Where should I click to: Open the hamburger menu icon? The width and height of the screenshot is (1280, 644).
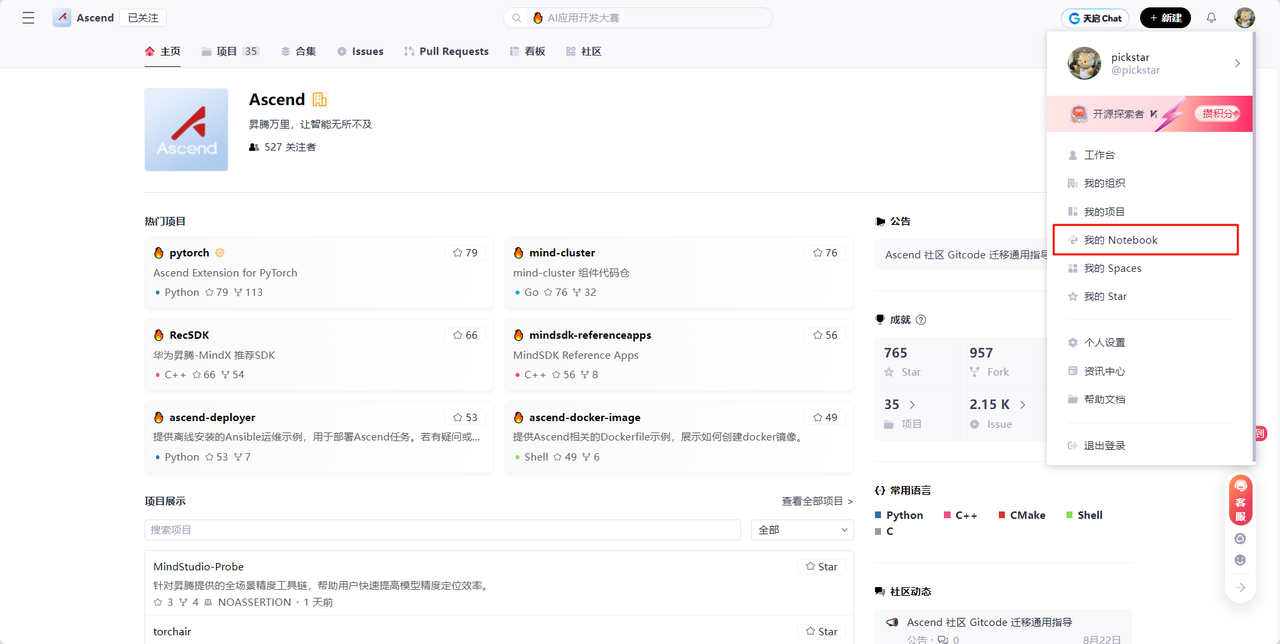(28, 18)
